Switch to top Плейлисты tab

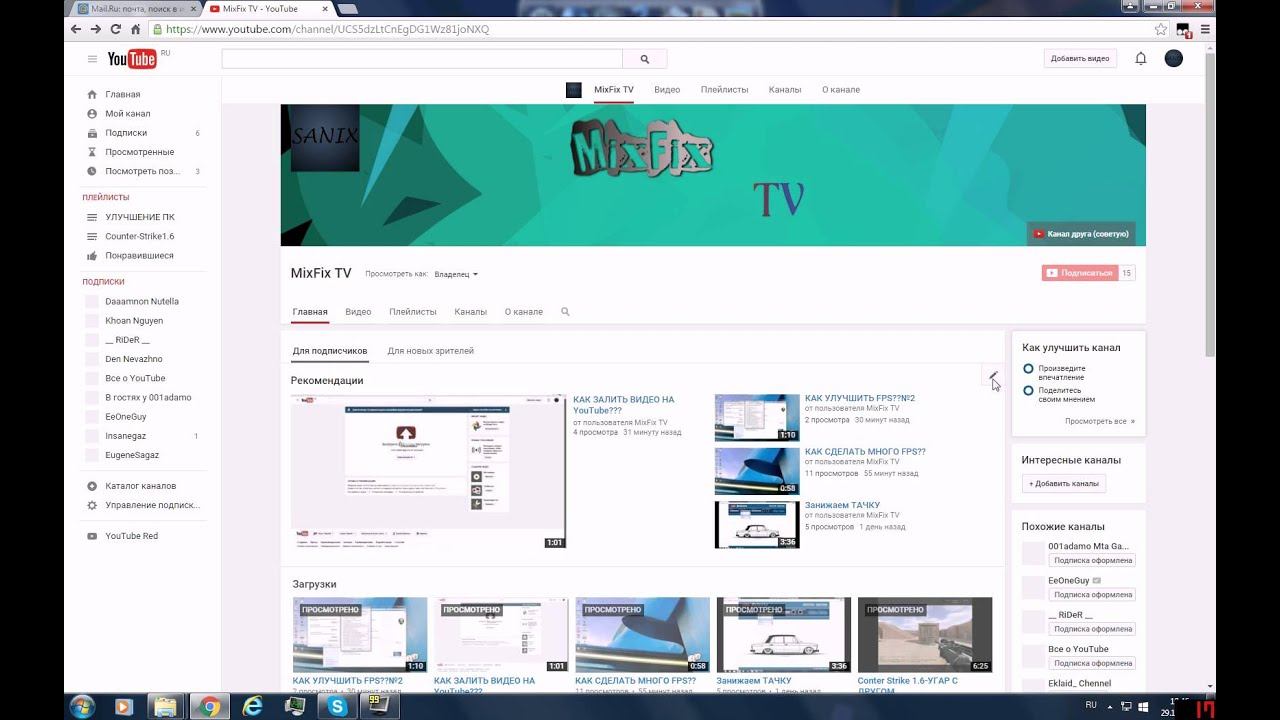(724, 90)
